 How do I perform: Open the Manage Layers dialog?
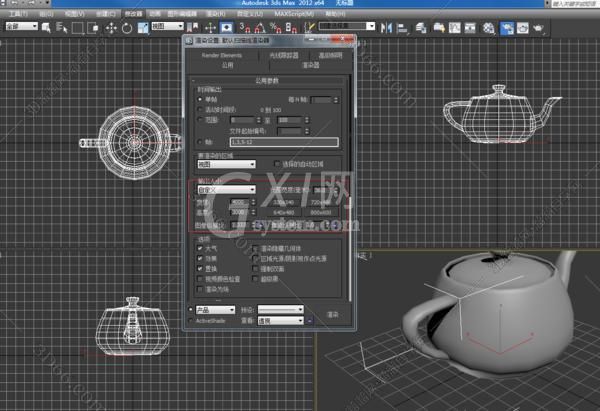[x=421, y=28]
